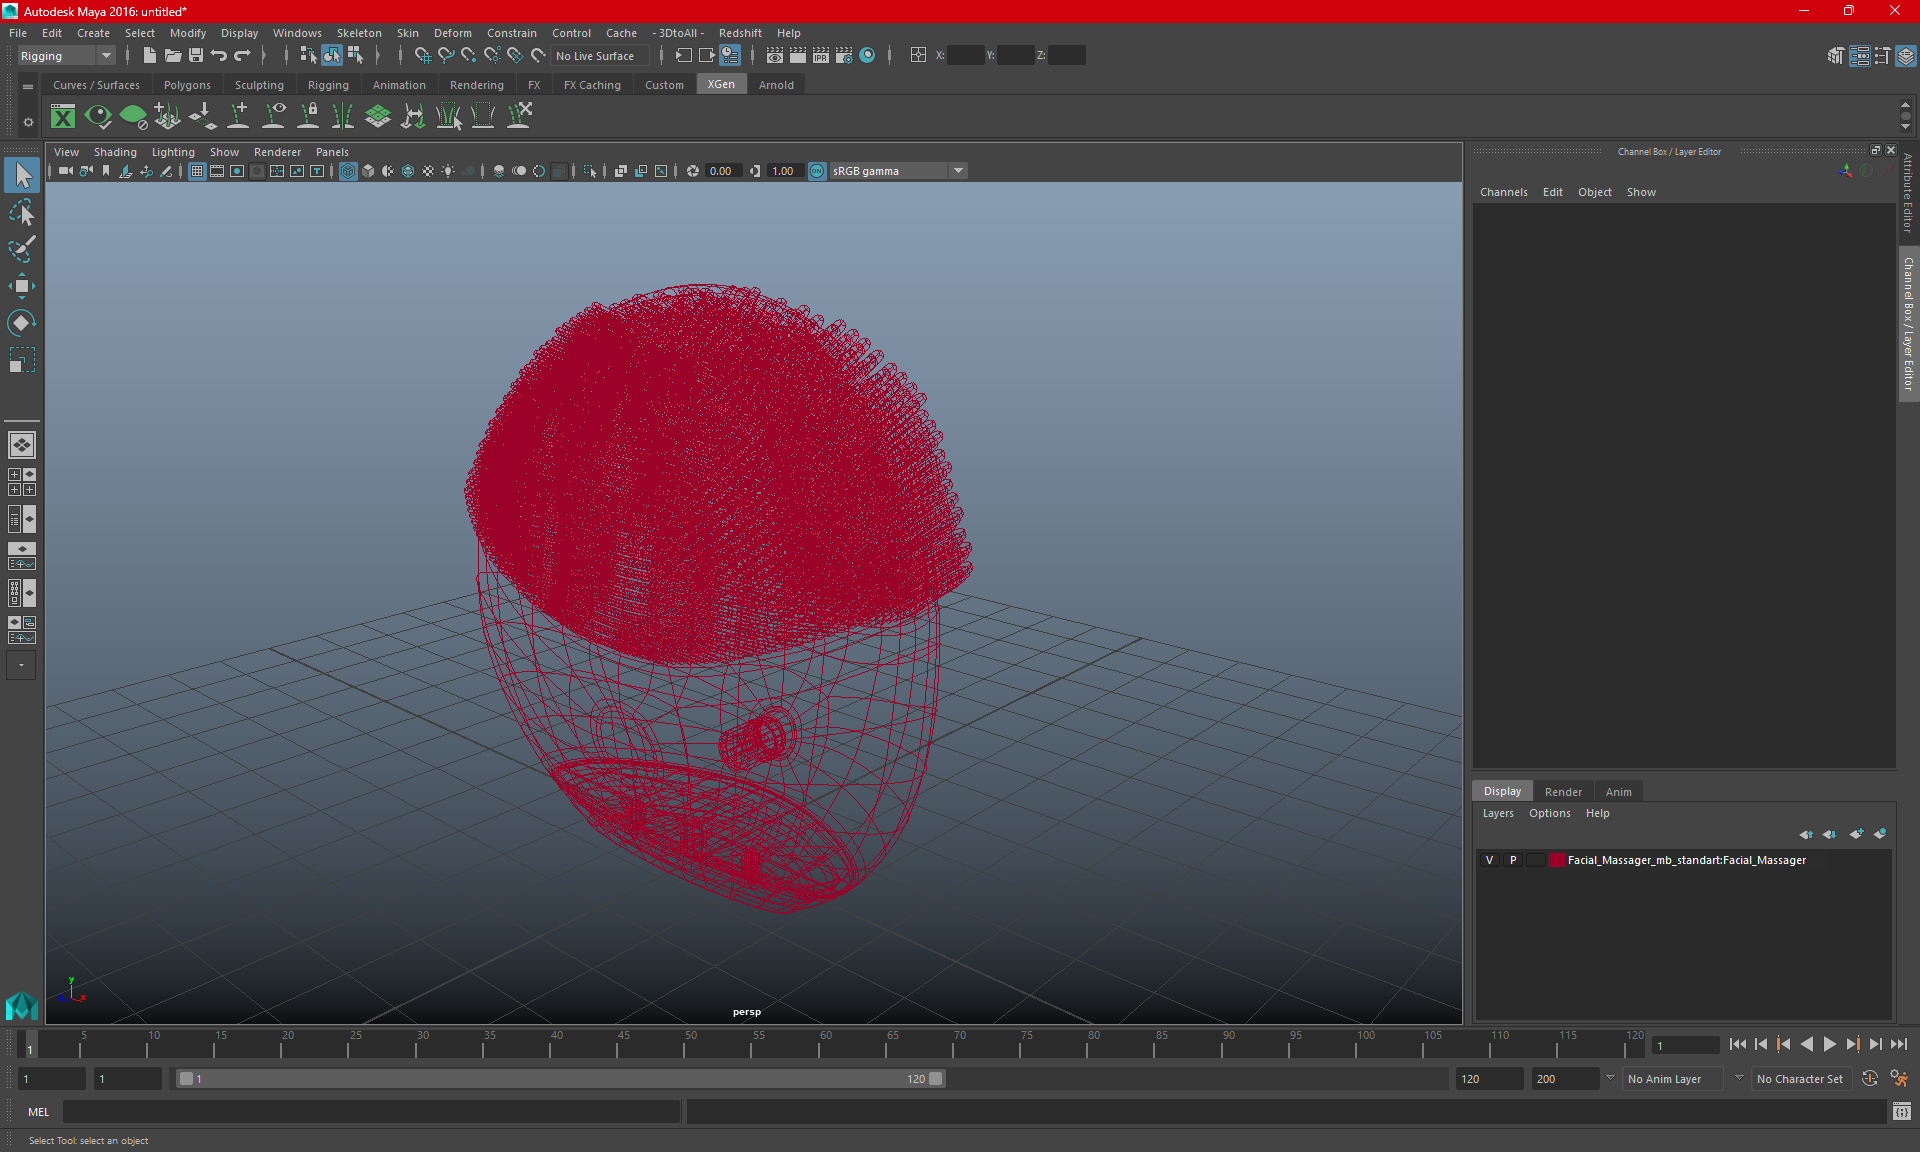Click the MEL command input field

coord(372,1111)
